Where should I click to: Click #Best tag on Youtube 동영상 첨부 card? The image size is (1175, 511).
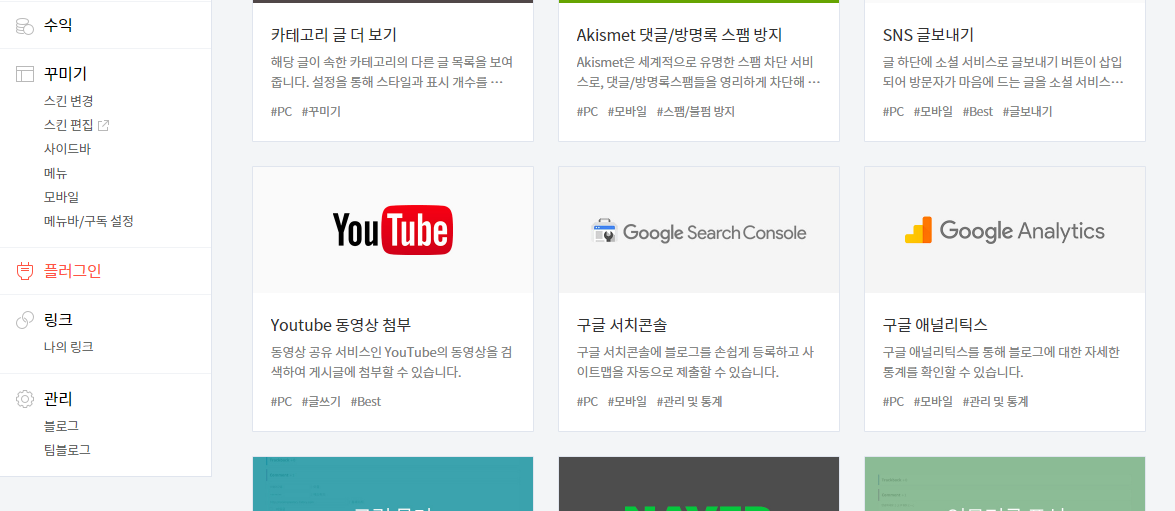pos(366,402)
